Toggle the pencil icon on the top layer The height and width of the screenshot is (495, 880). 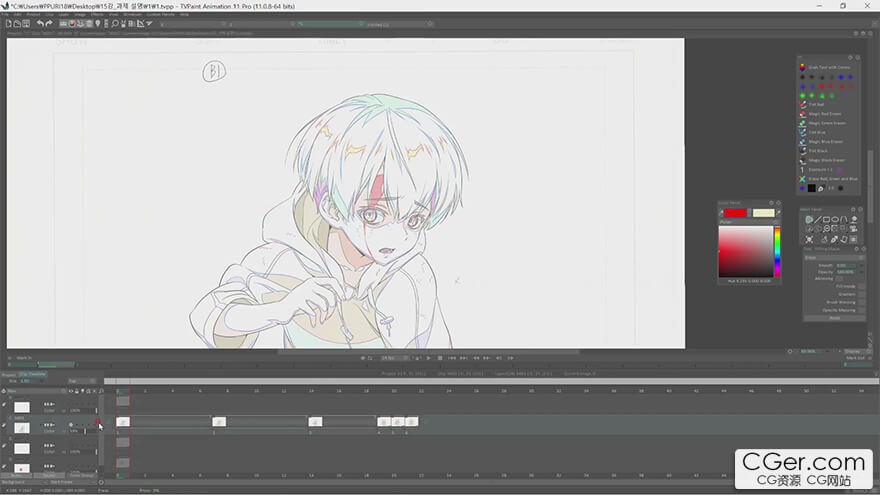coord(4,405)
